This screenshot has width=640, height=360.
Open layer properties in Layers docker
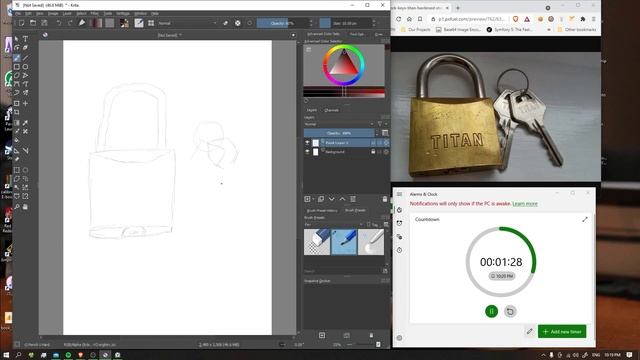pos(353,199)
